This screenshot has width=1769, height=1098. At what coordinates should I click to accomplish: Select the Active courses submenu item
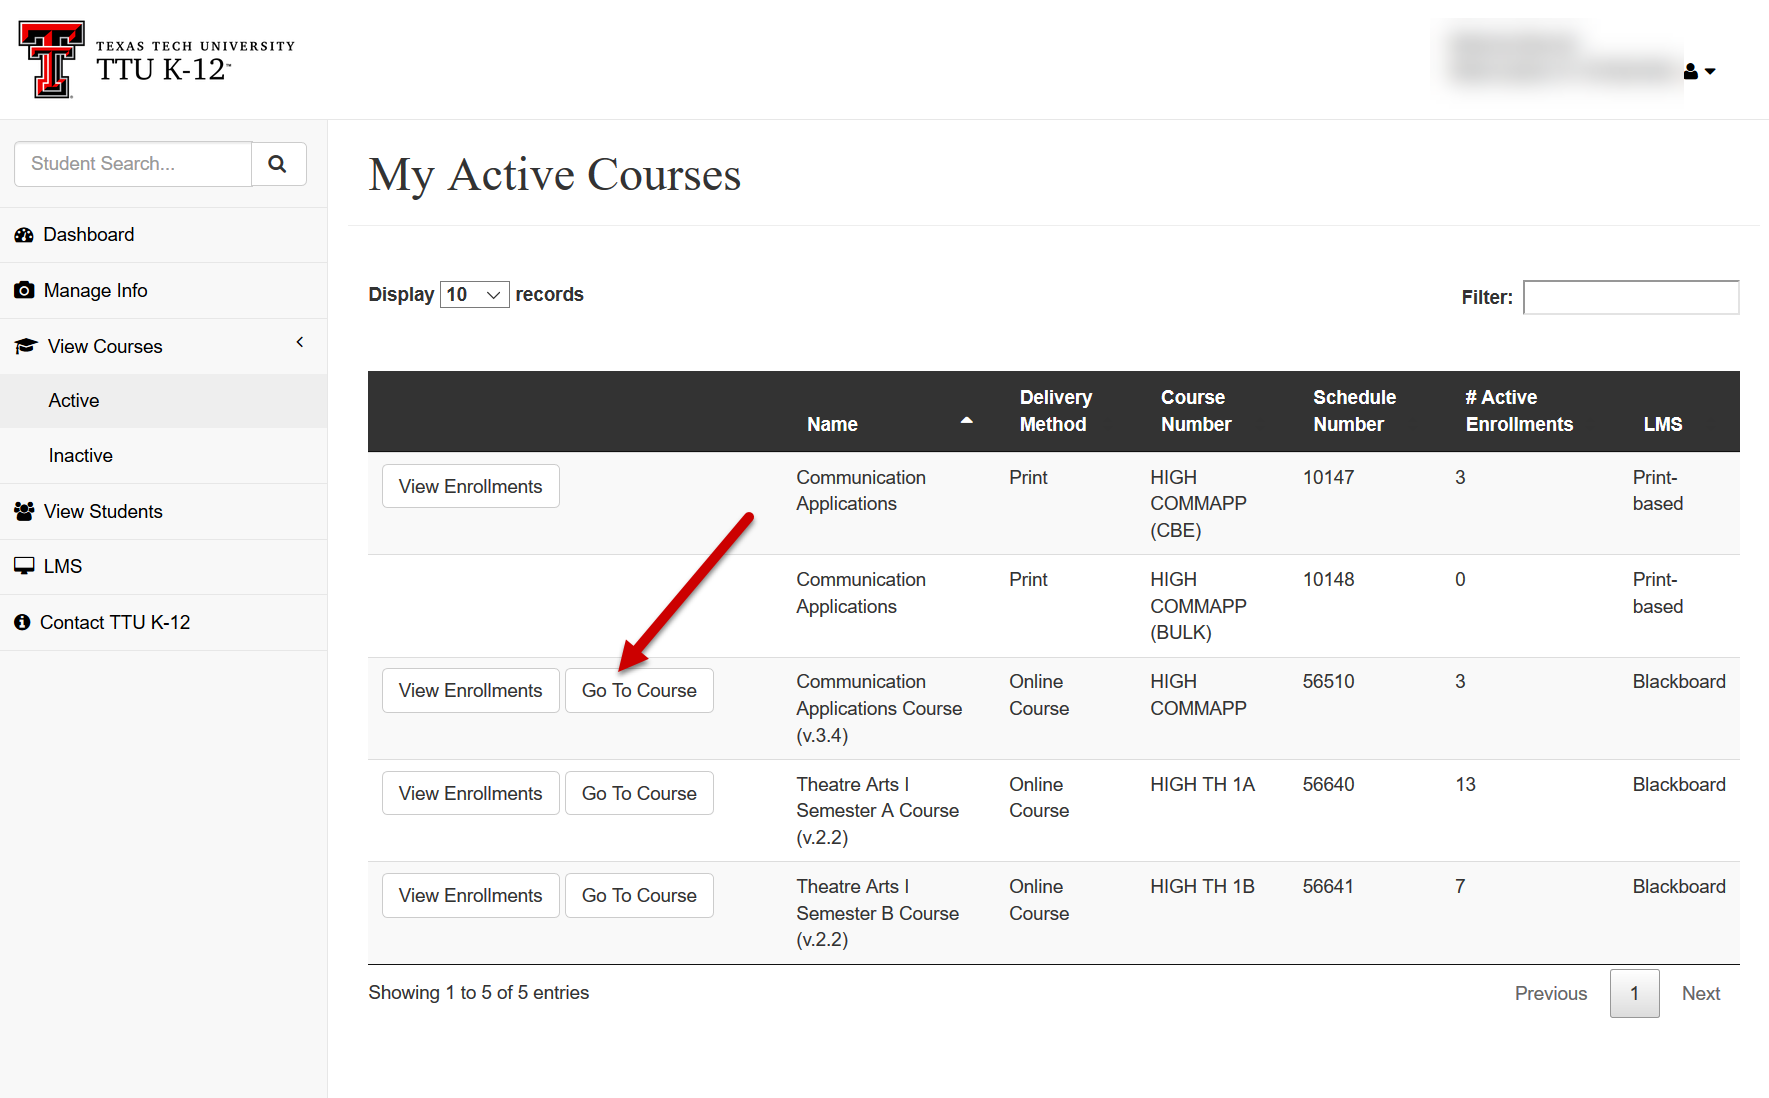163,401
